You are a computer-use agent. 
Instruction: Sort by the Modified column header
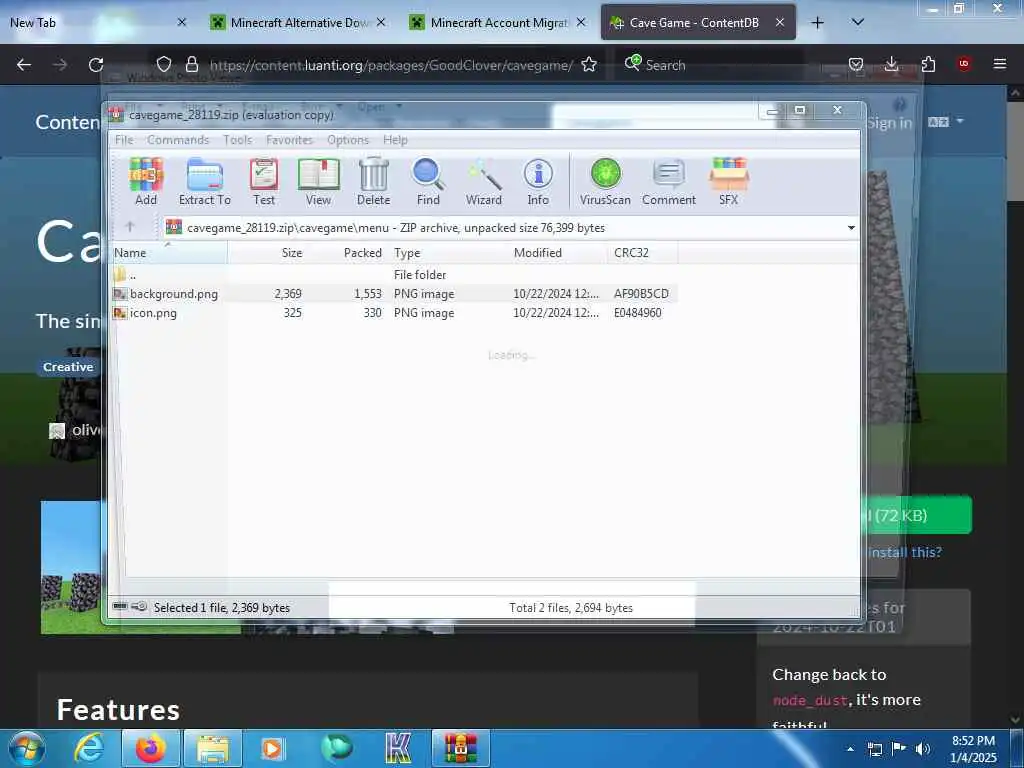point(559,253)
